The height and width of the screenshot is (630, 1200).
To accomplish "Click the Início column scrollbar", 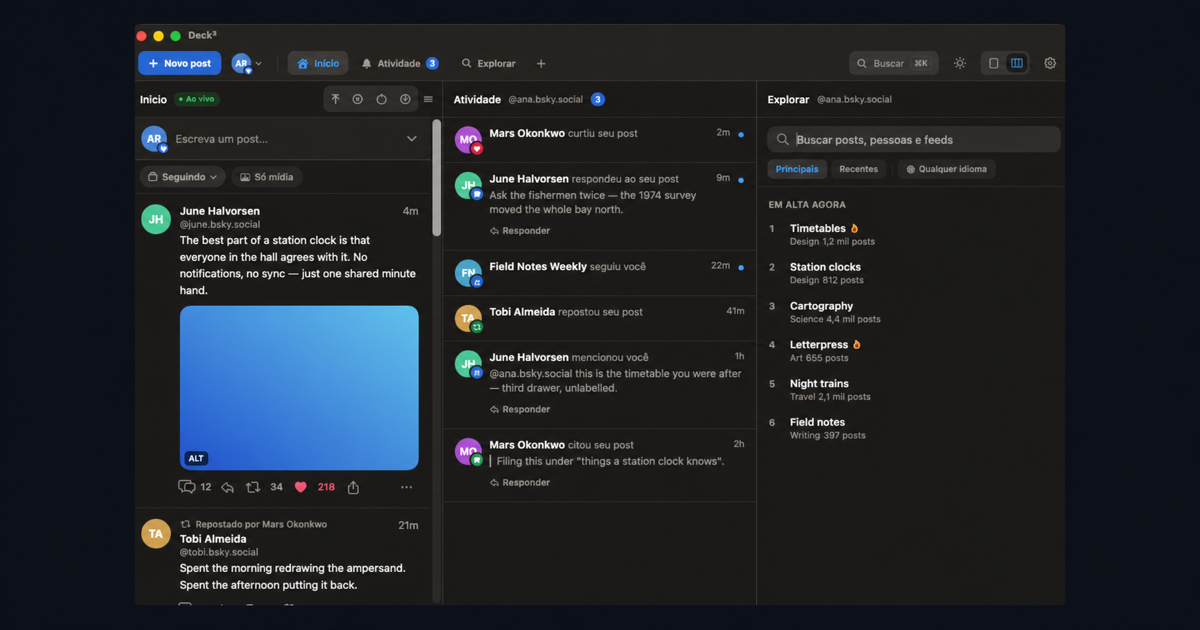I will [x=436, y=178].
